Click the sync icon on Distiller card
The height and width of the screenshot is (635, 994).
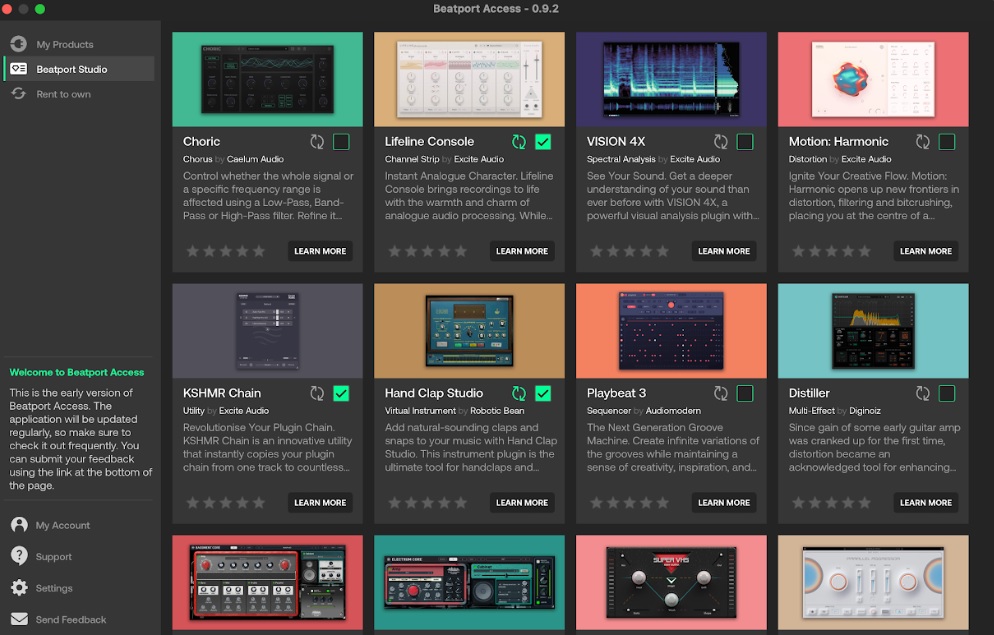[x=922, y=394]
